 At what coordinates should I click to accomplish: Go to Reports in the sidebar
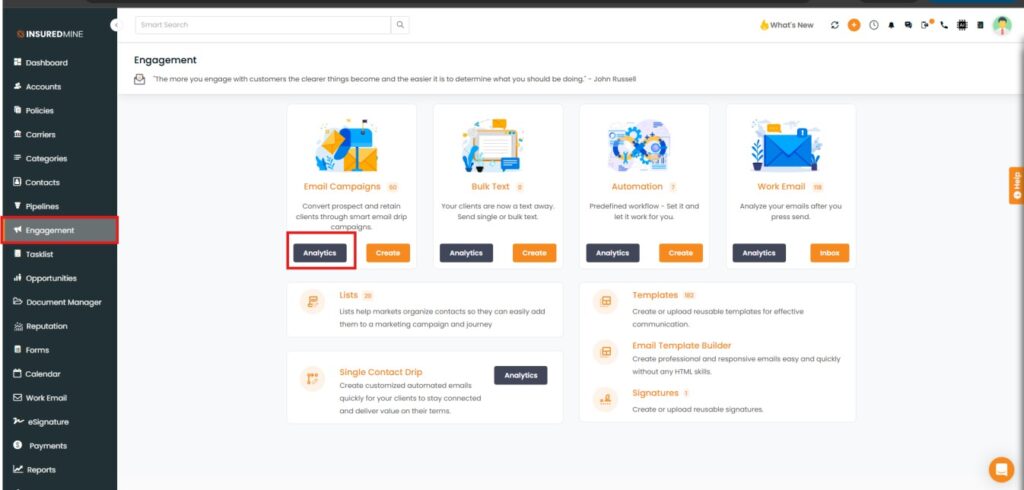(41, 470)
